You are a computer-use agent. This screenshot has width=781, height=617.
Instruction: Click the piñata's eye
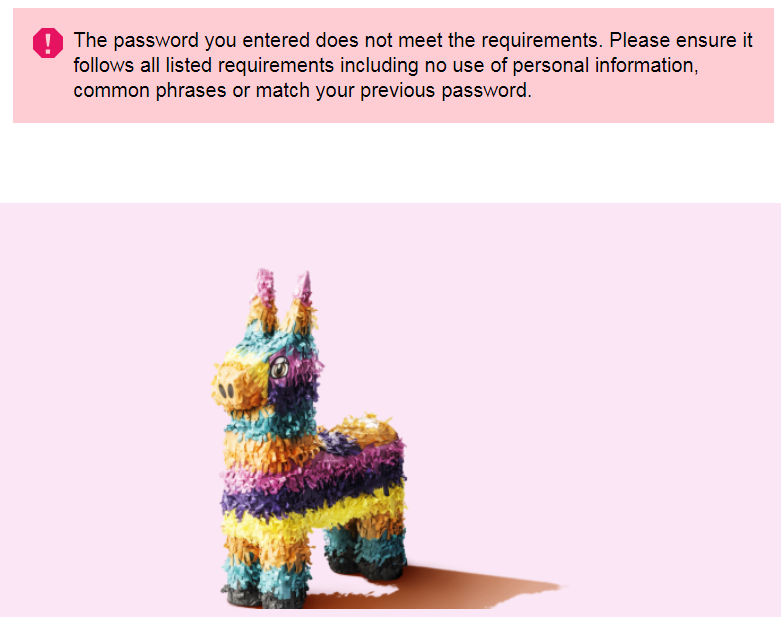(x=279, y=369)
